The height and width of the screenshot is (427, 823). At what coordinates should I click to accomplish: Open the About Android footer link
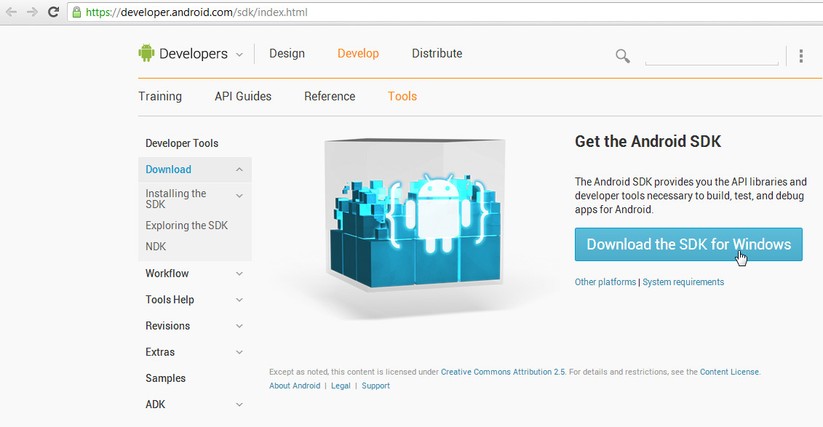[x=294, y=386]
